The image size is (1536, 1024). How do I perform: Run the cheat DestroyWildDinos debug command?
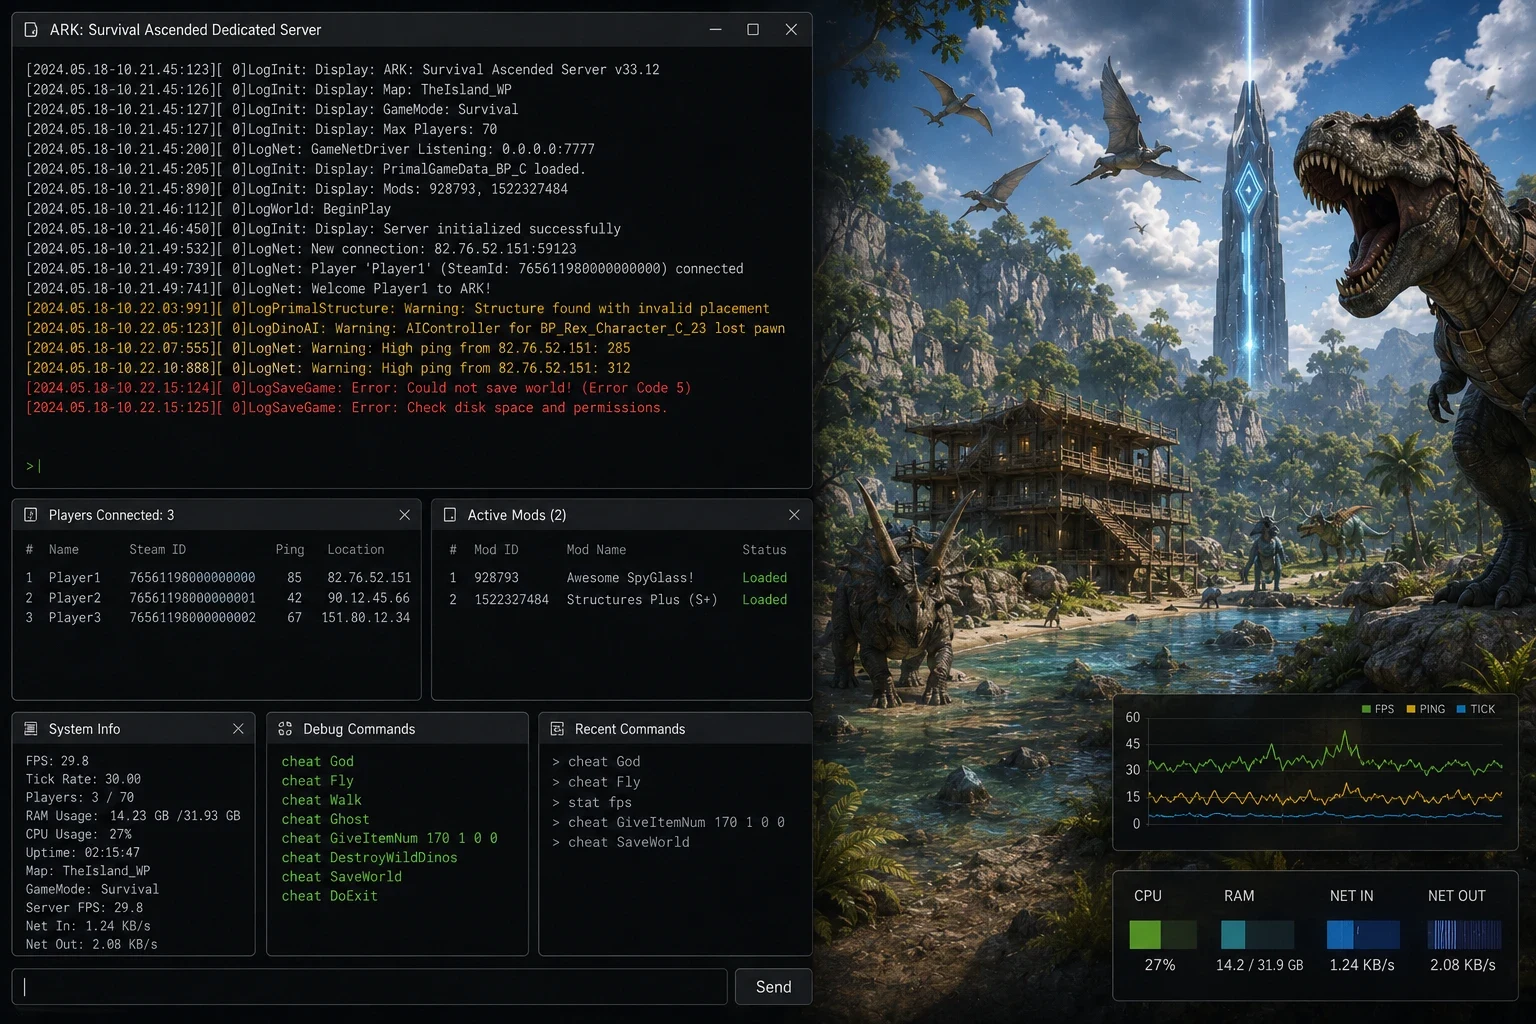click(x=369, y=858)
